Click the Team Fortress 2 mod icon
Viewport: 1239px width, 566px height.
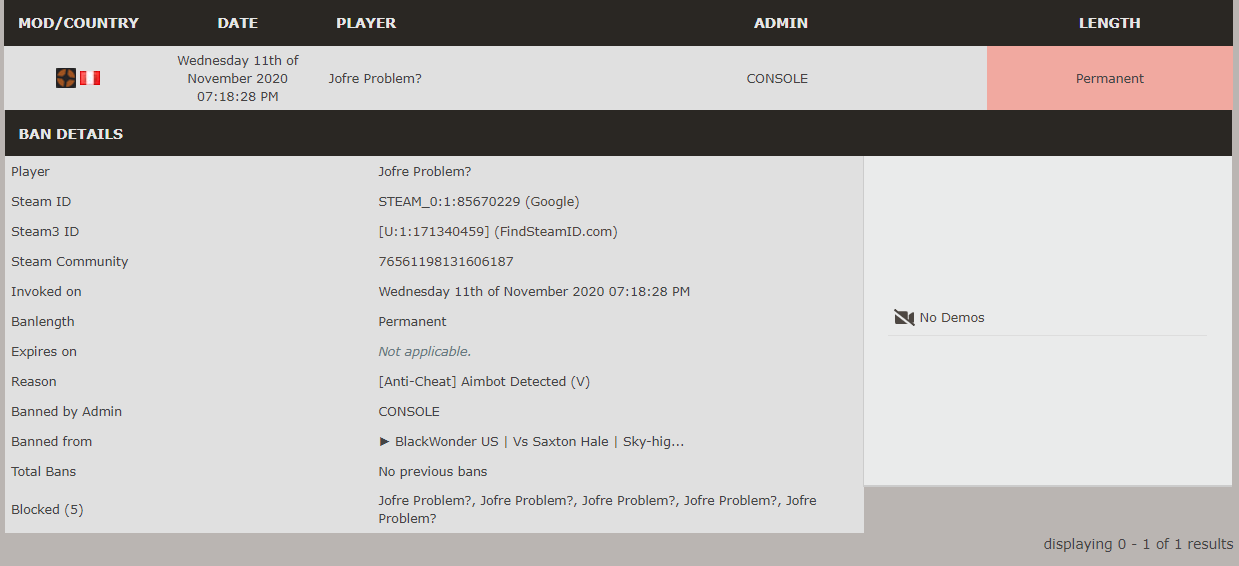coord(66,78)
